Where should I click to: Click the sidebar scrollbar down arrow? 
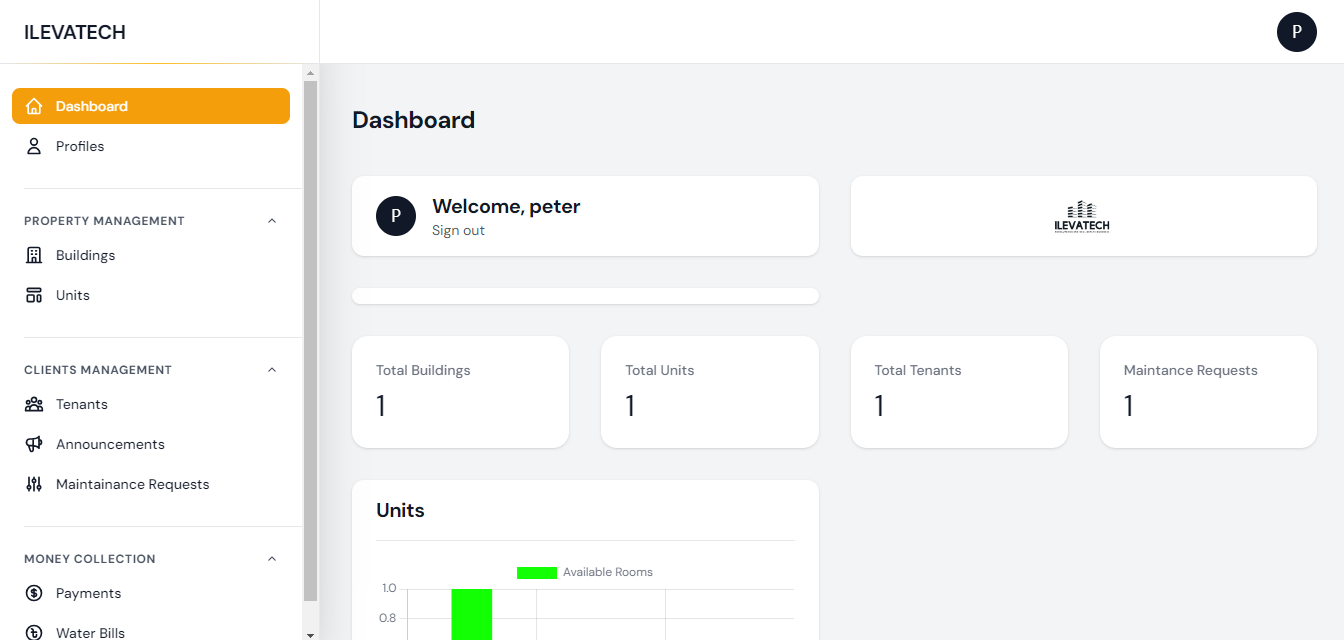310,633
